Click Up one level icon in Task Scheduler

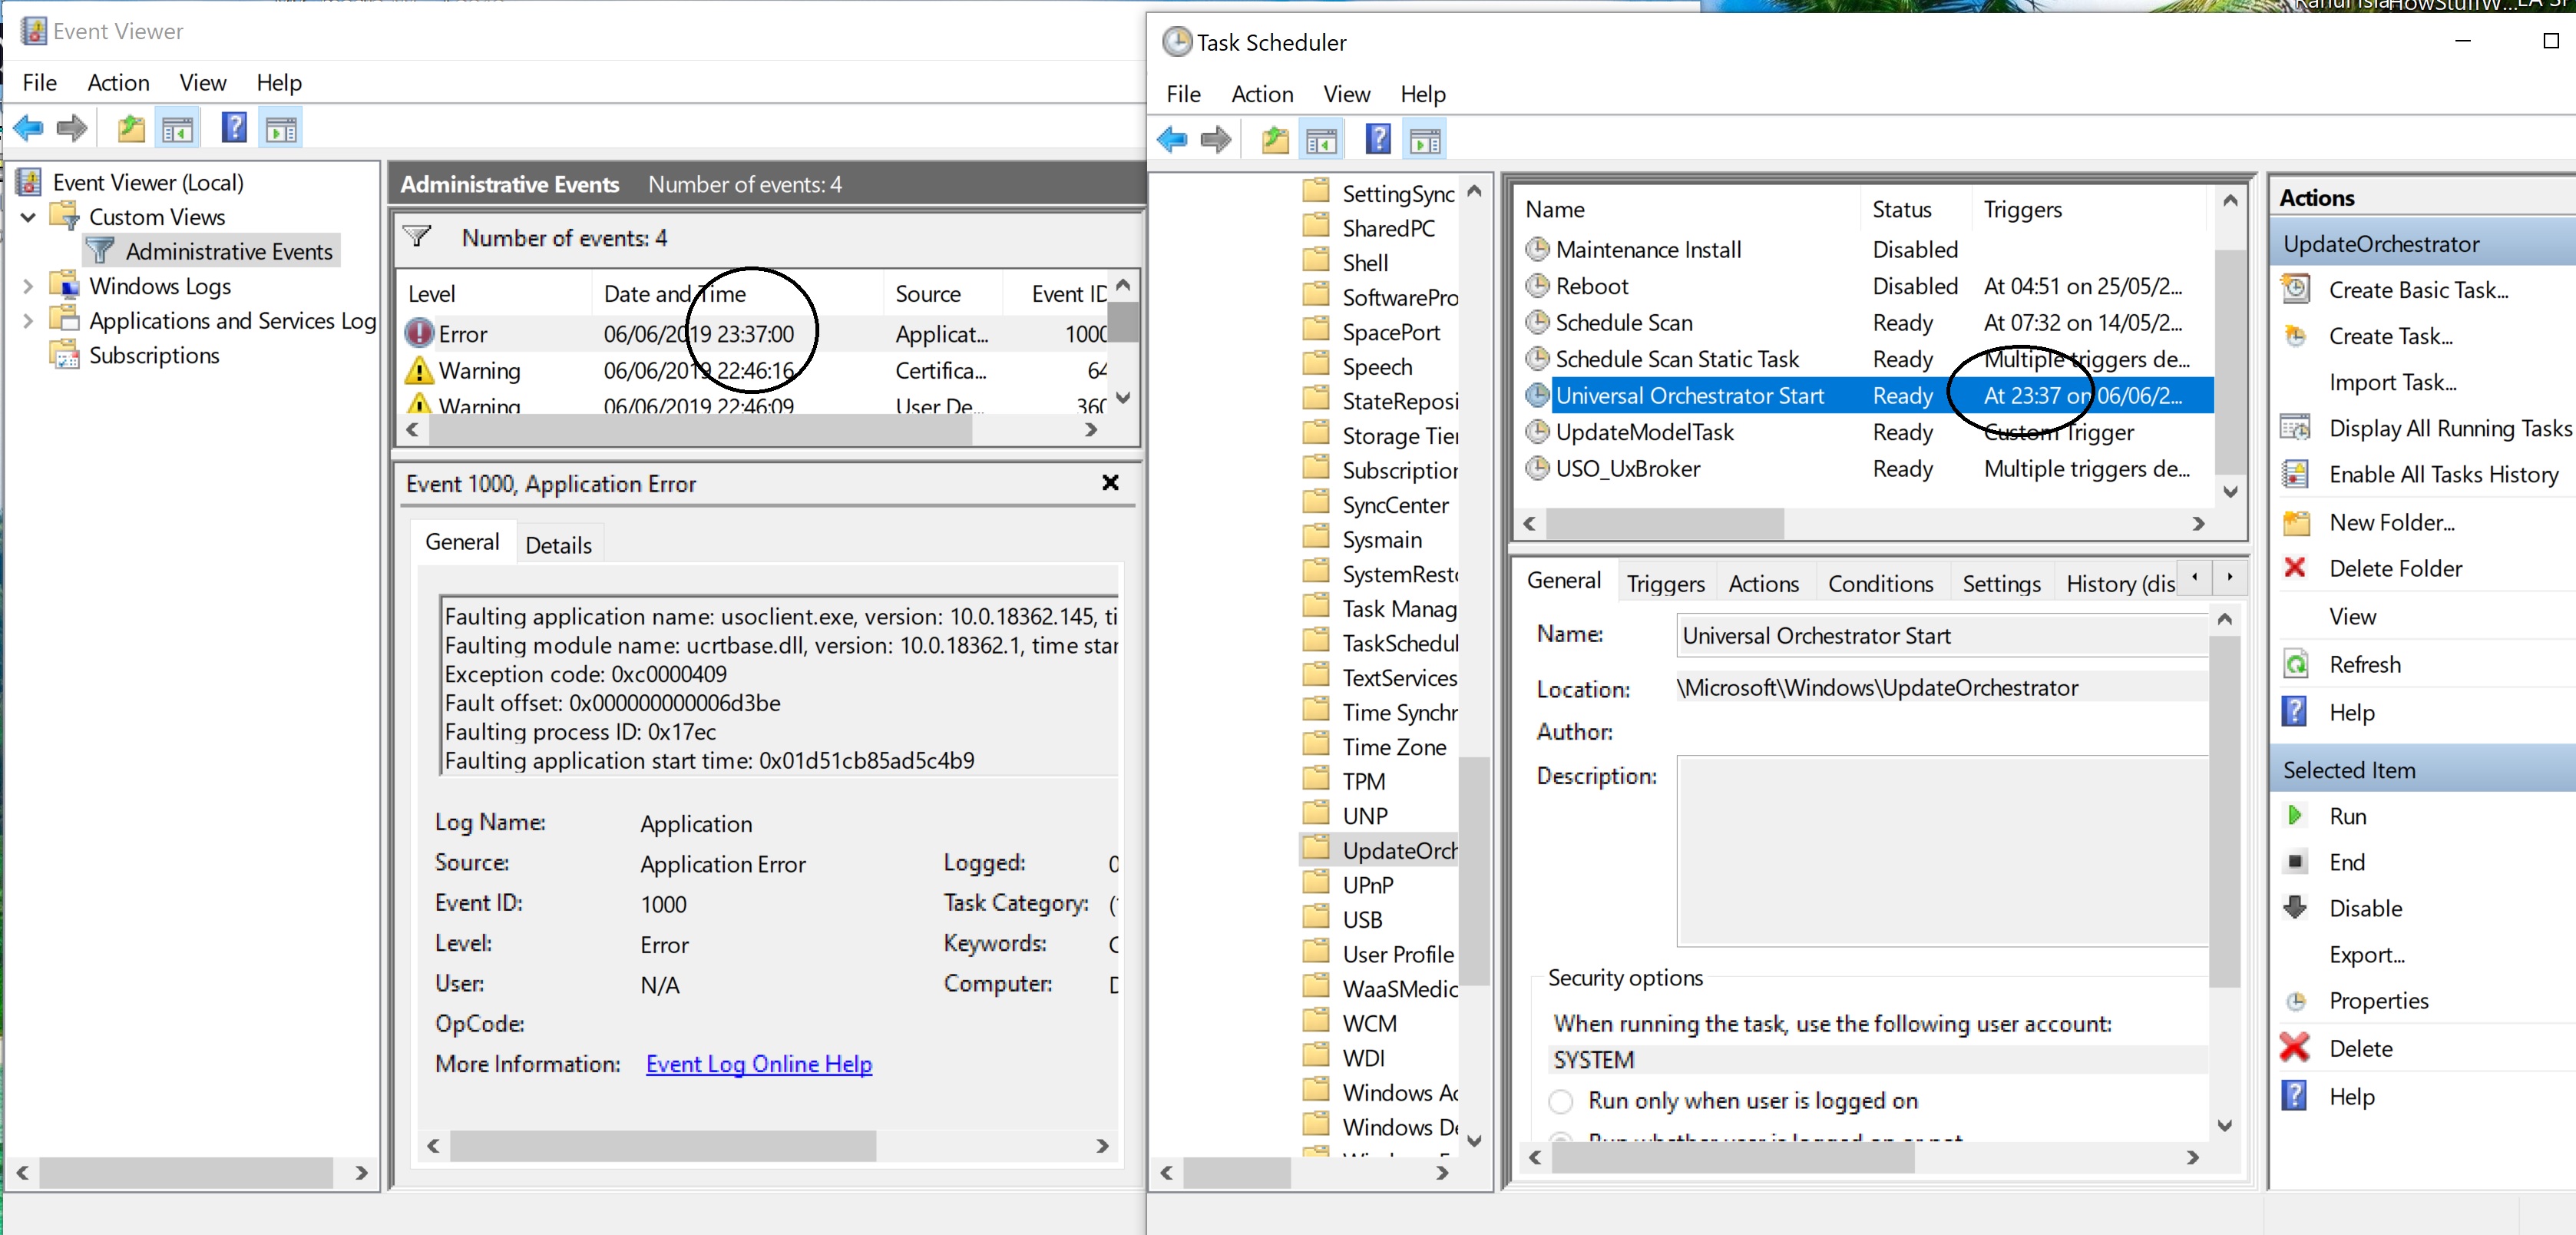click(x=1275, y=139)
